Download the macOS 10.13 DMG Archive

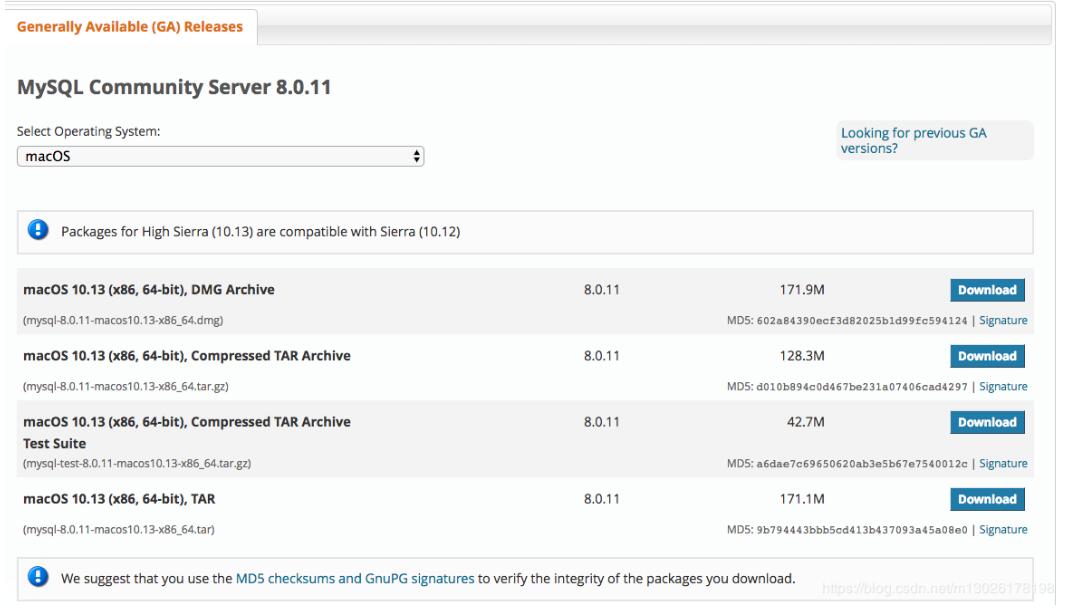click(987, 290)
